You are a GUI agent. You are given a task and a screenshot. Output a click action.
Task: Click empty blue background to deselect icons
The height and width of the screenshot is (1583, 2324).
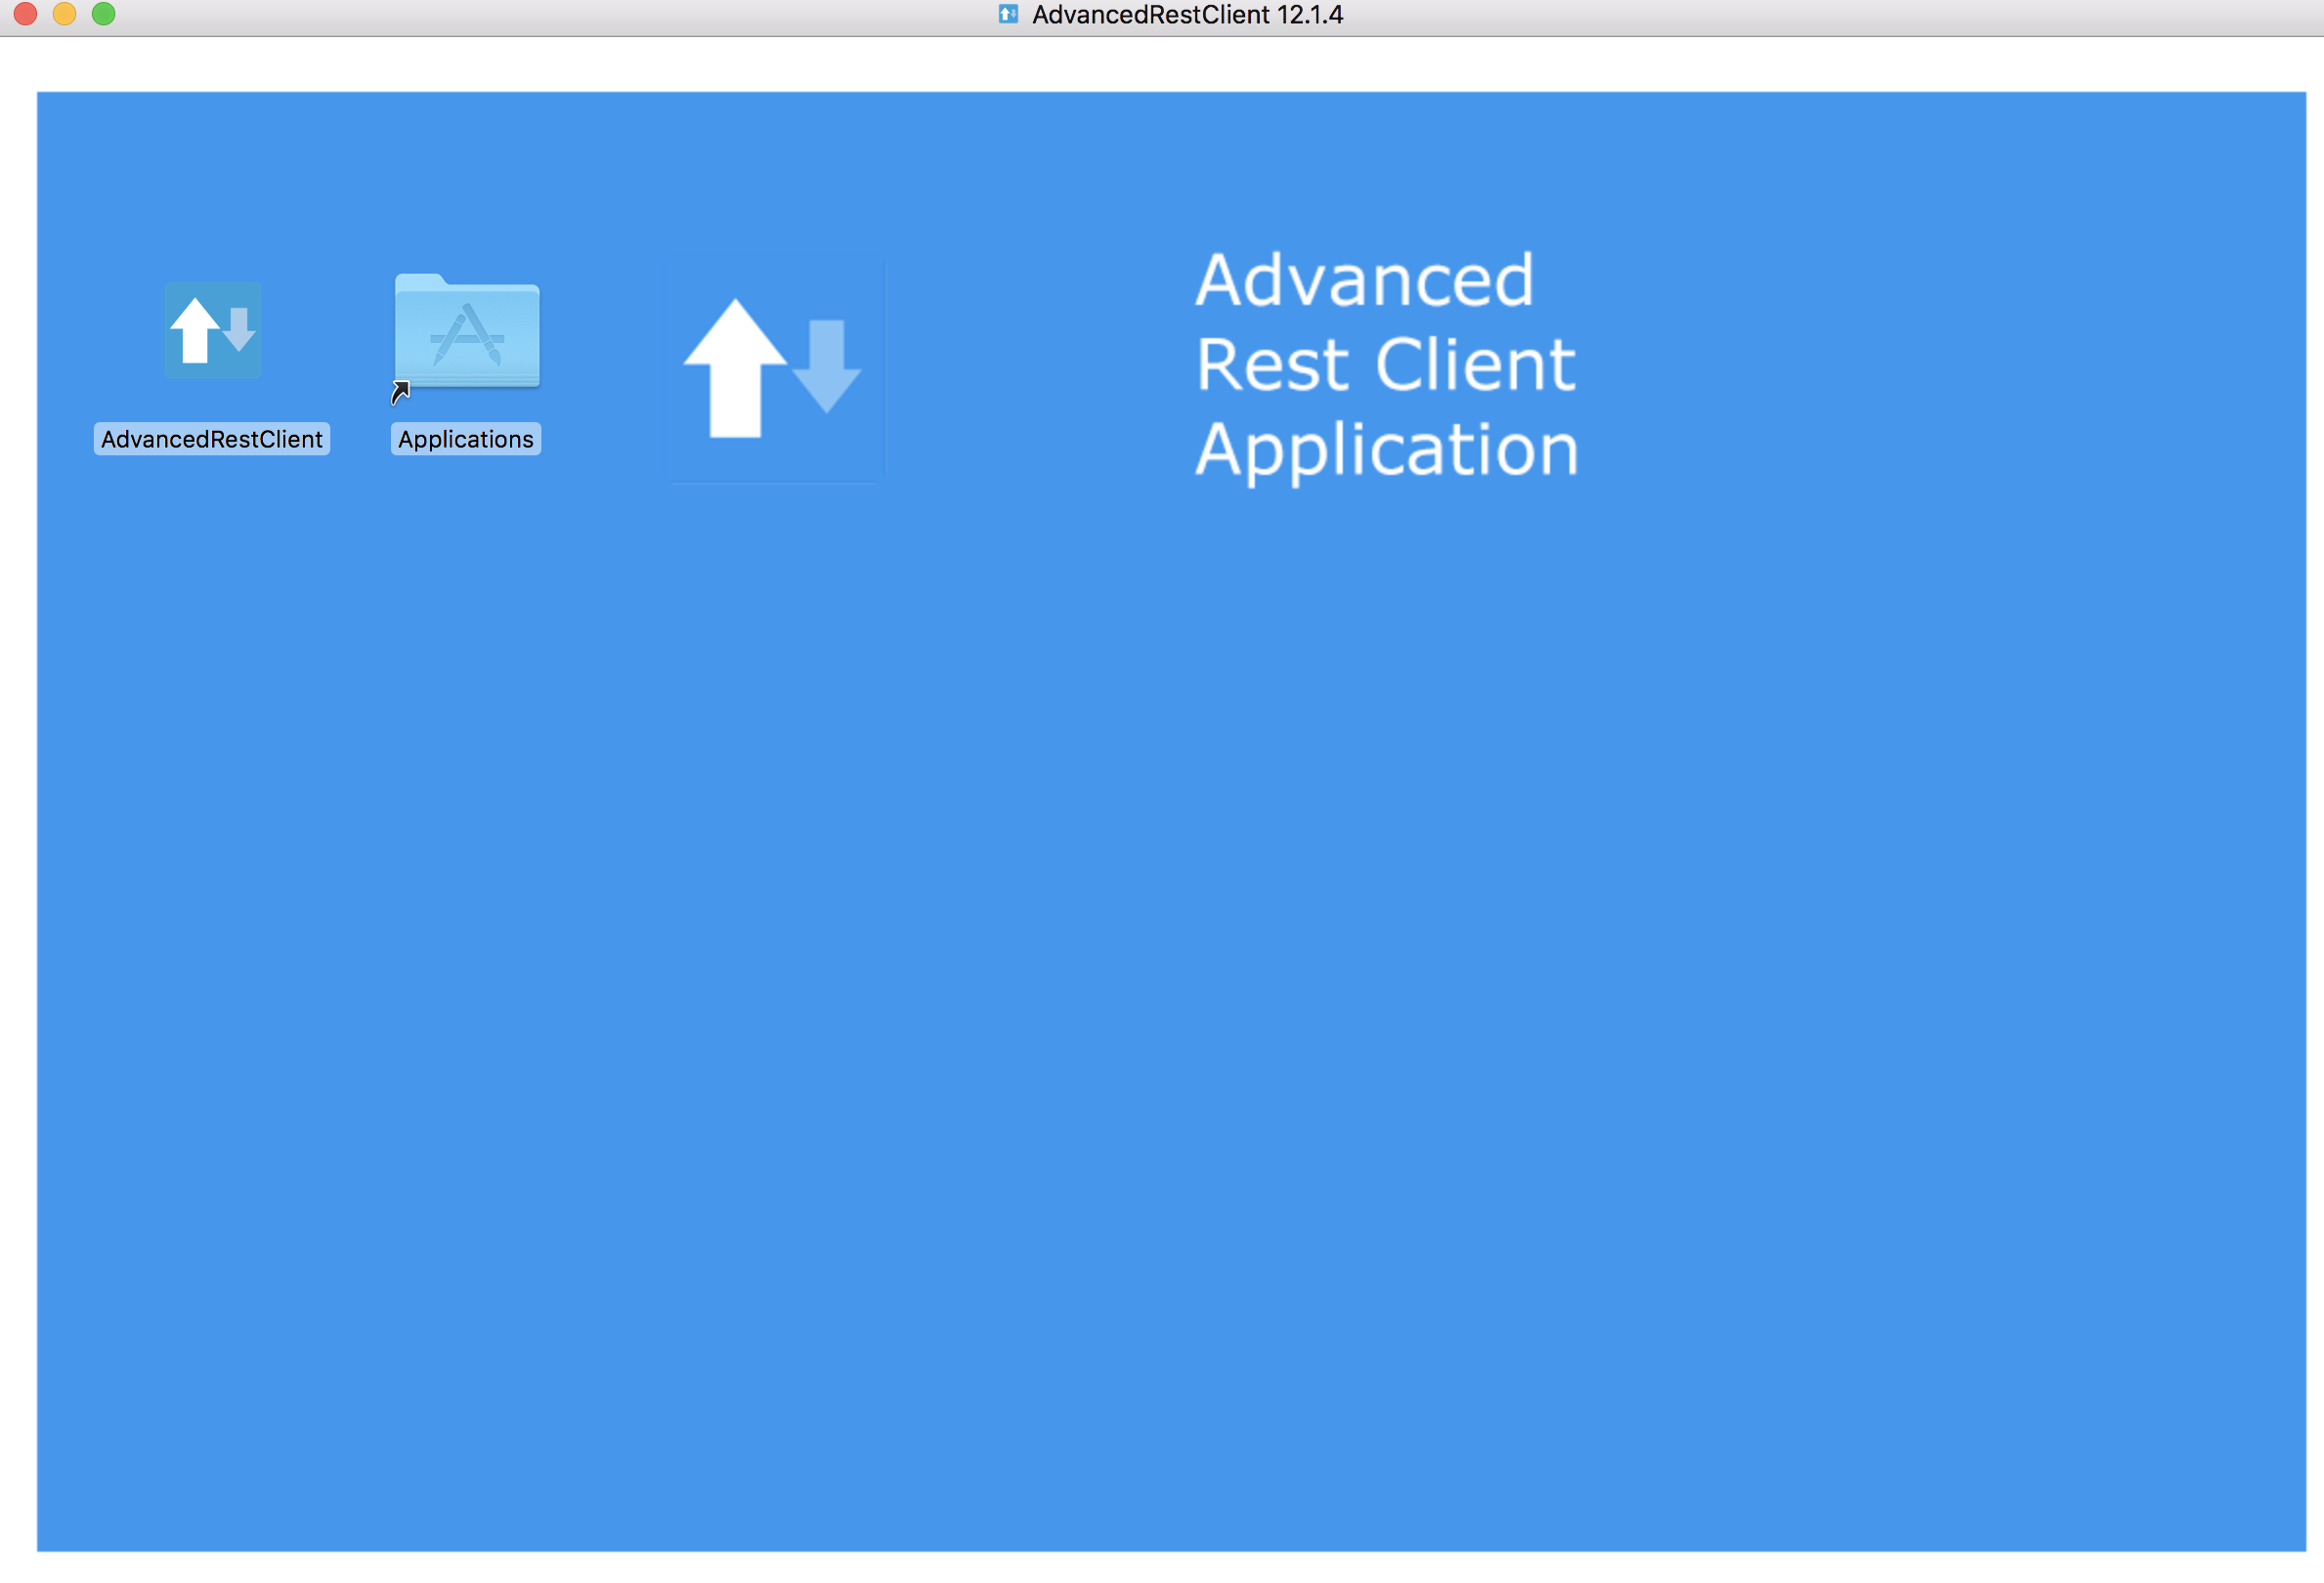pyautogui.click(x=1200, y=1000)
